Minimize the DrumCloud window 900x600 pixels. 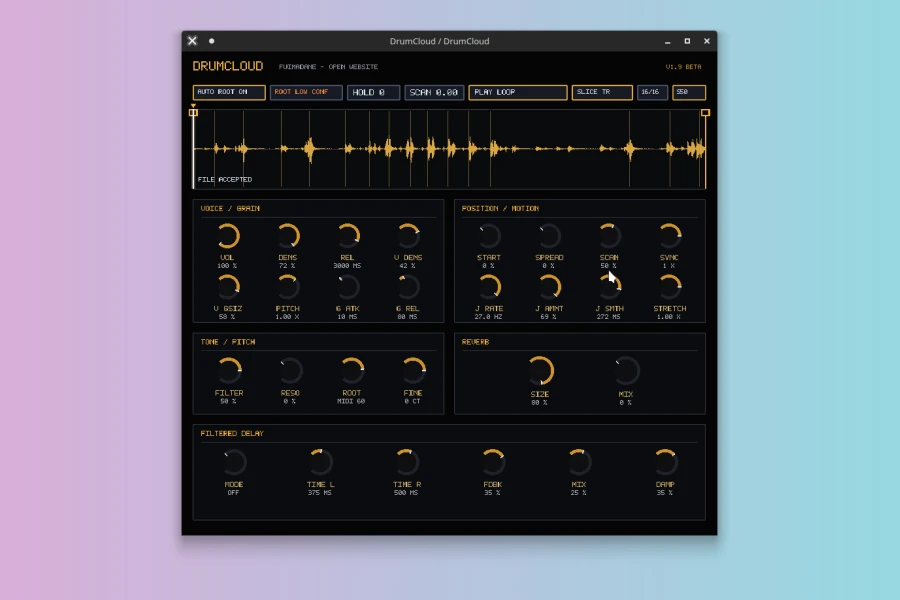[x=668, y=41]
